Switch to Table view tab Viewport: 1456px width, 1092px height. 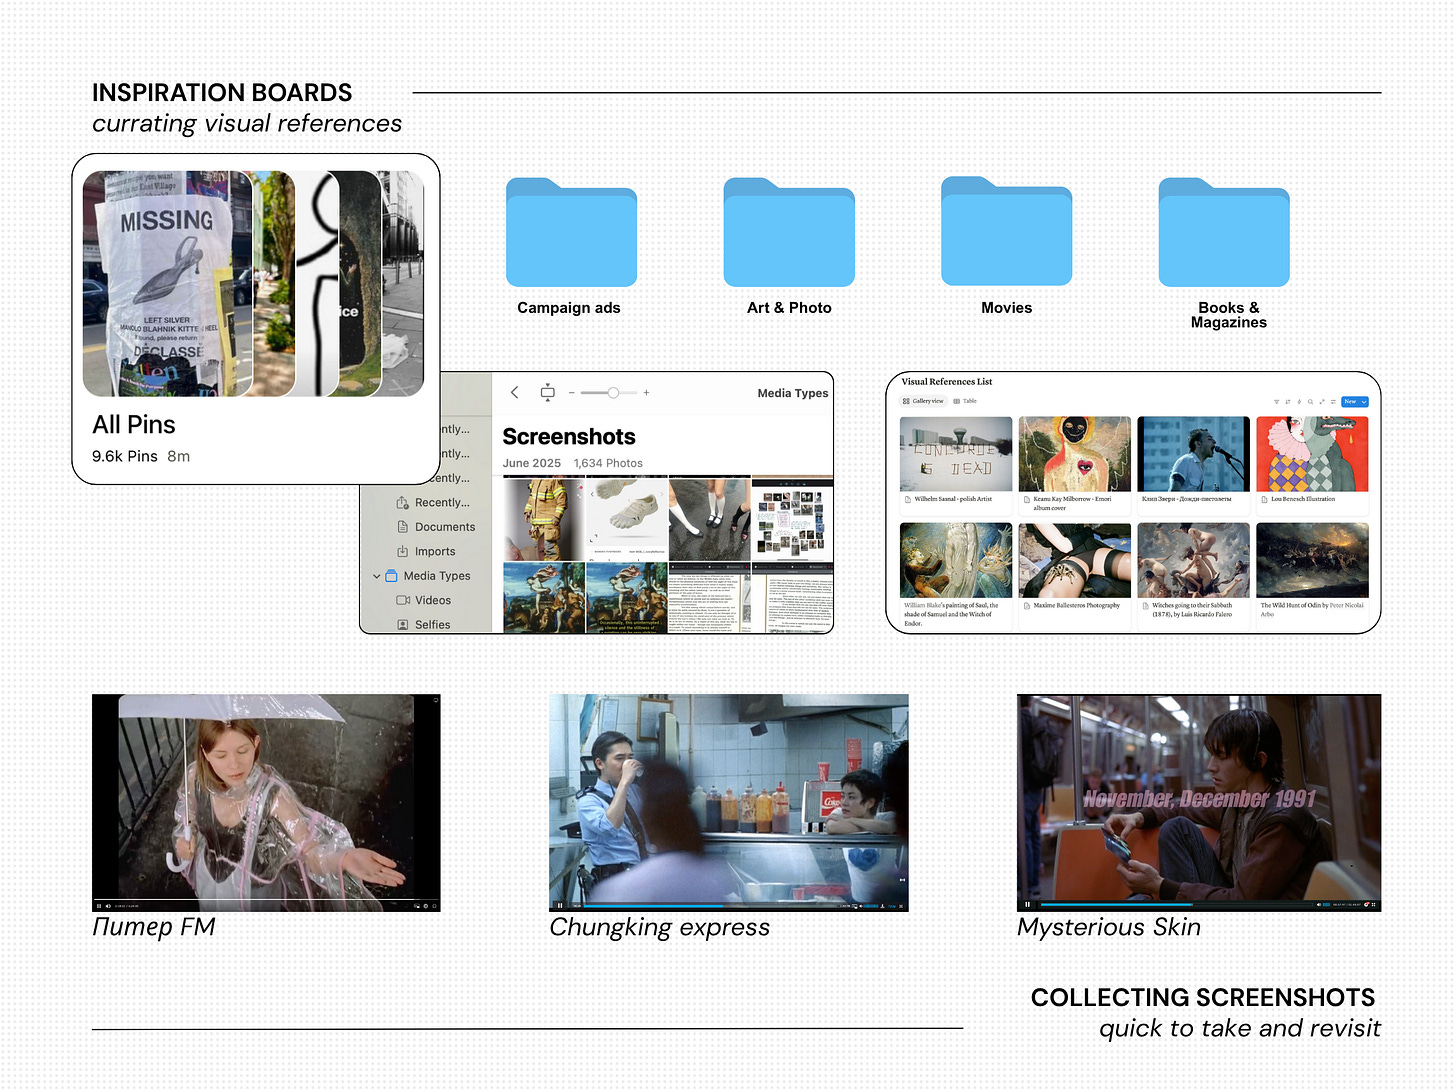click(x=965, y=401)
